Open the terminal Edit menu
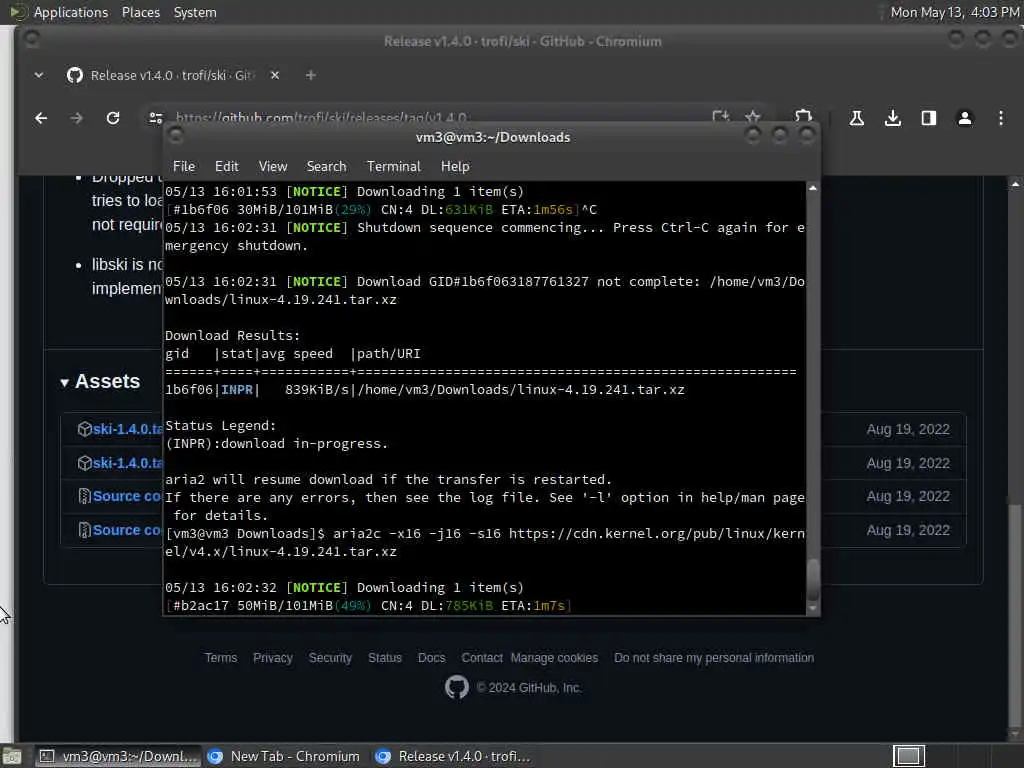 click(227, 167)
